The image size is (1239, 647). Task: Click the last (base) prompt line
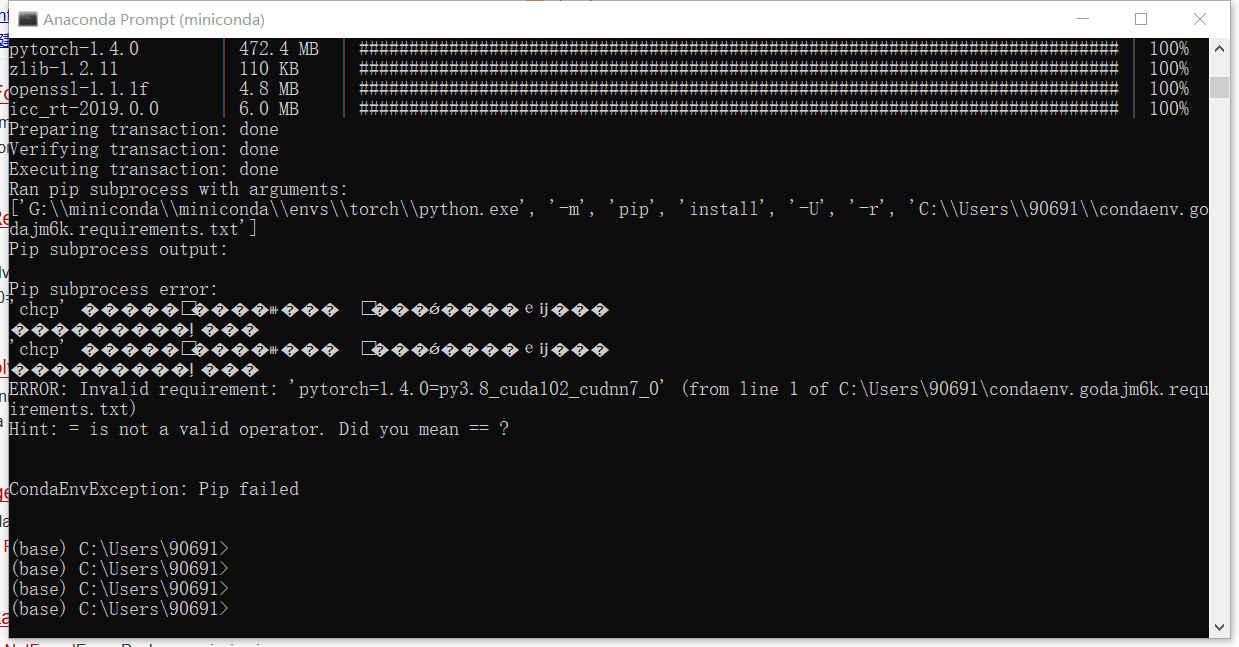point(117,608)
